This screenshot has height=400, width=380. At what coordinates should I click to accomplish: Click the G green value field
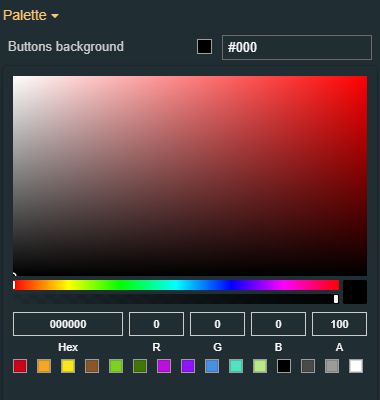click(217, 324)
